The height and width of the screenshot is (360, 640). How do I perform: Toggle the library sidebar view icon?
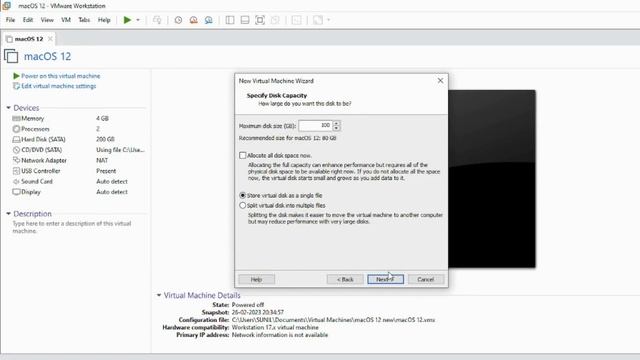point(230,20)
